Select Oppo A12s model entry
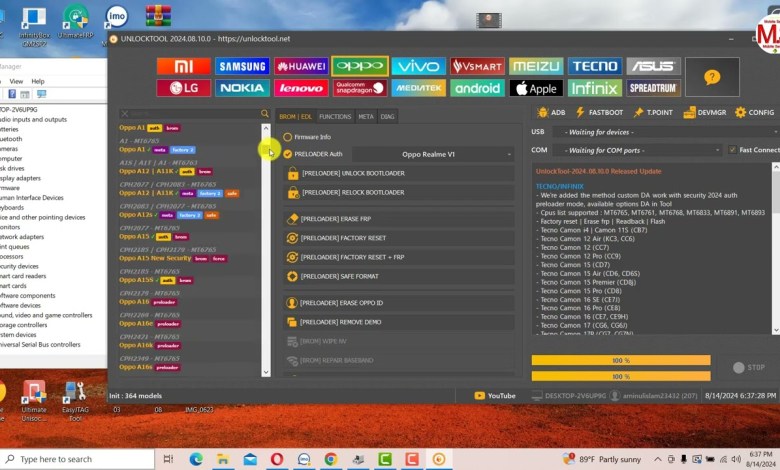Screen dimensions: 780x470 pos(168,215)
